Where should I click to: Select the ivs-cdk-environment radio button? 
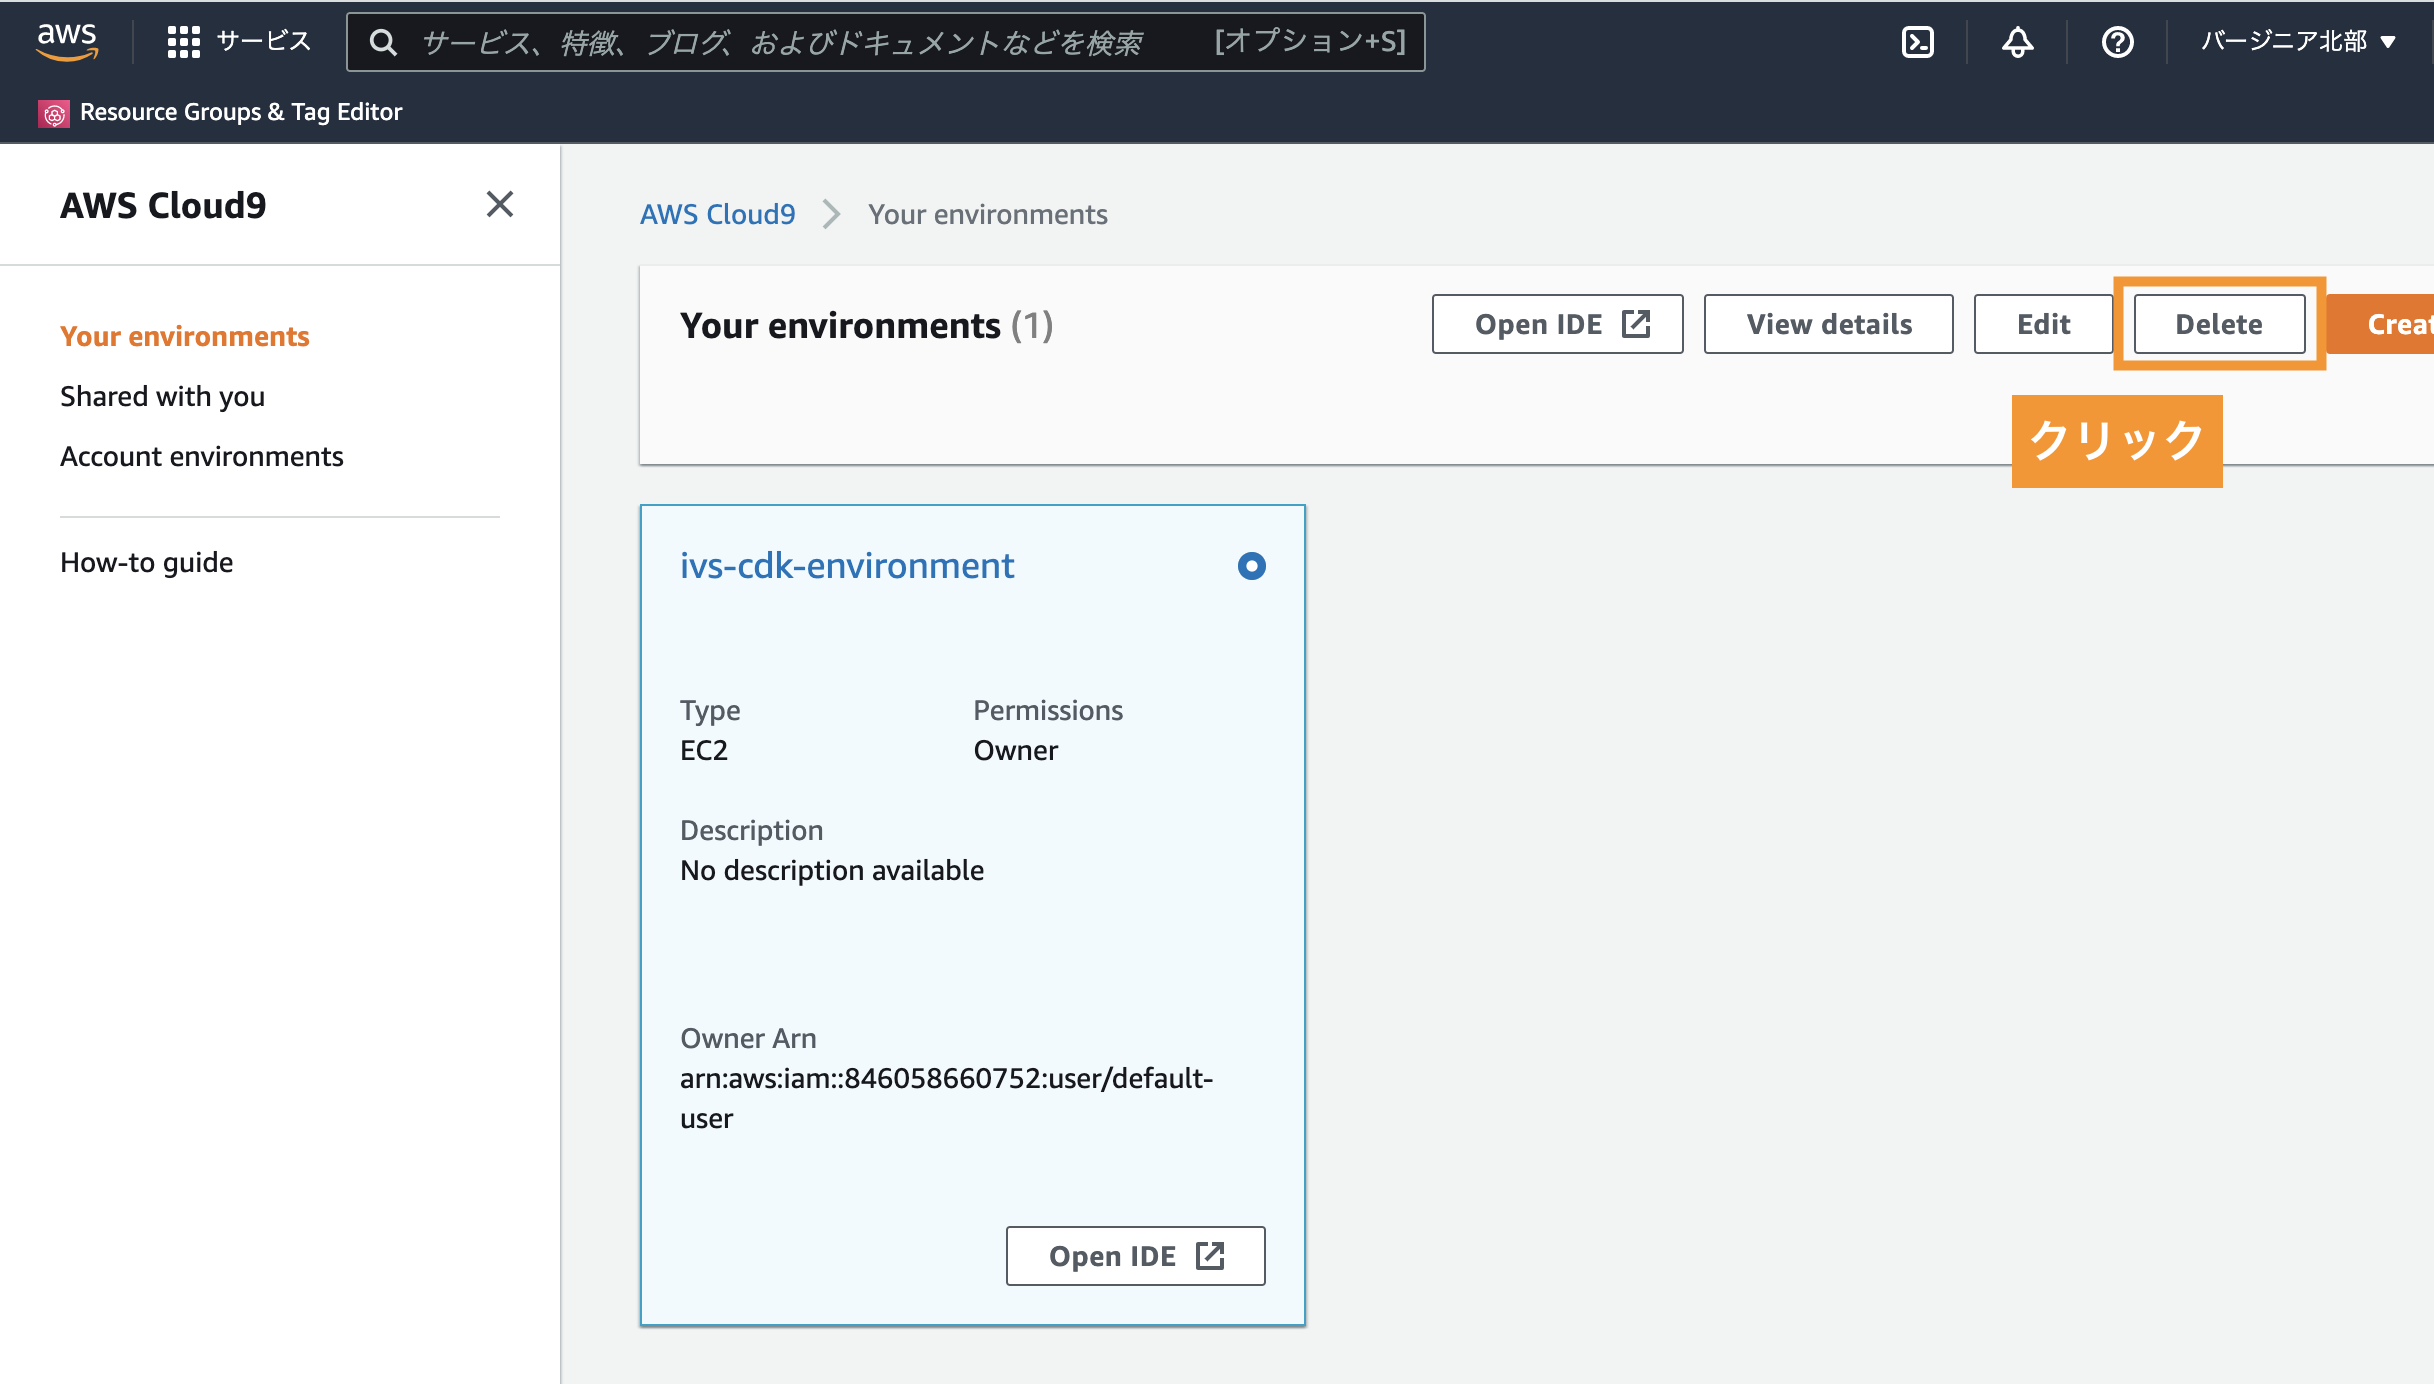click(1253, 565)
